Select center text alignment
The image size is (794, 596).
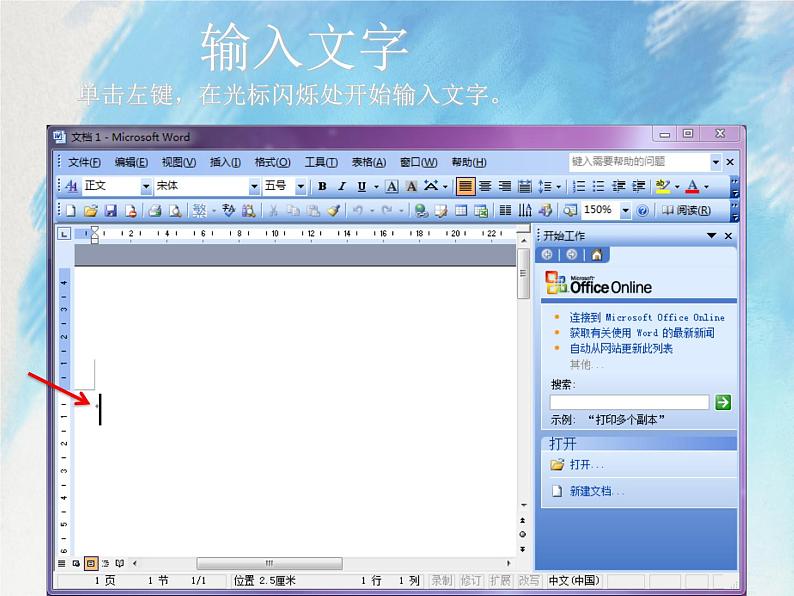tap(485, 186)
